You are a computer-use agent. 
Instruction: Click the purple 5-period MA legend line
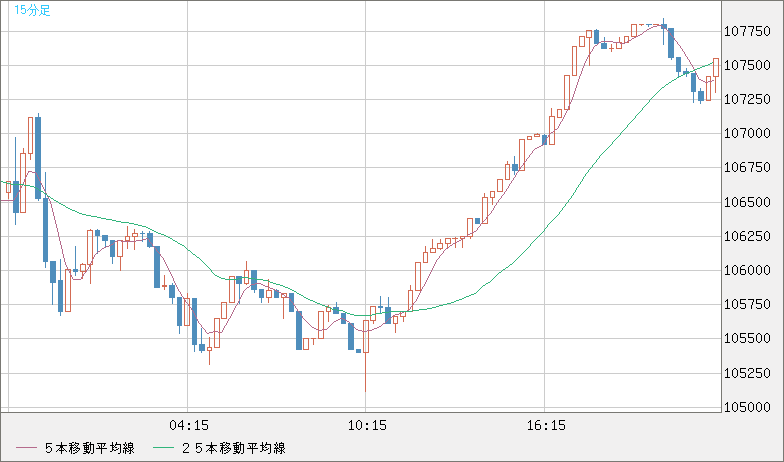26,448
